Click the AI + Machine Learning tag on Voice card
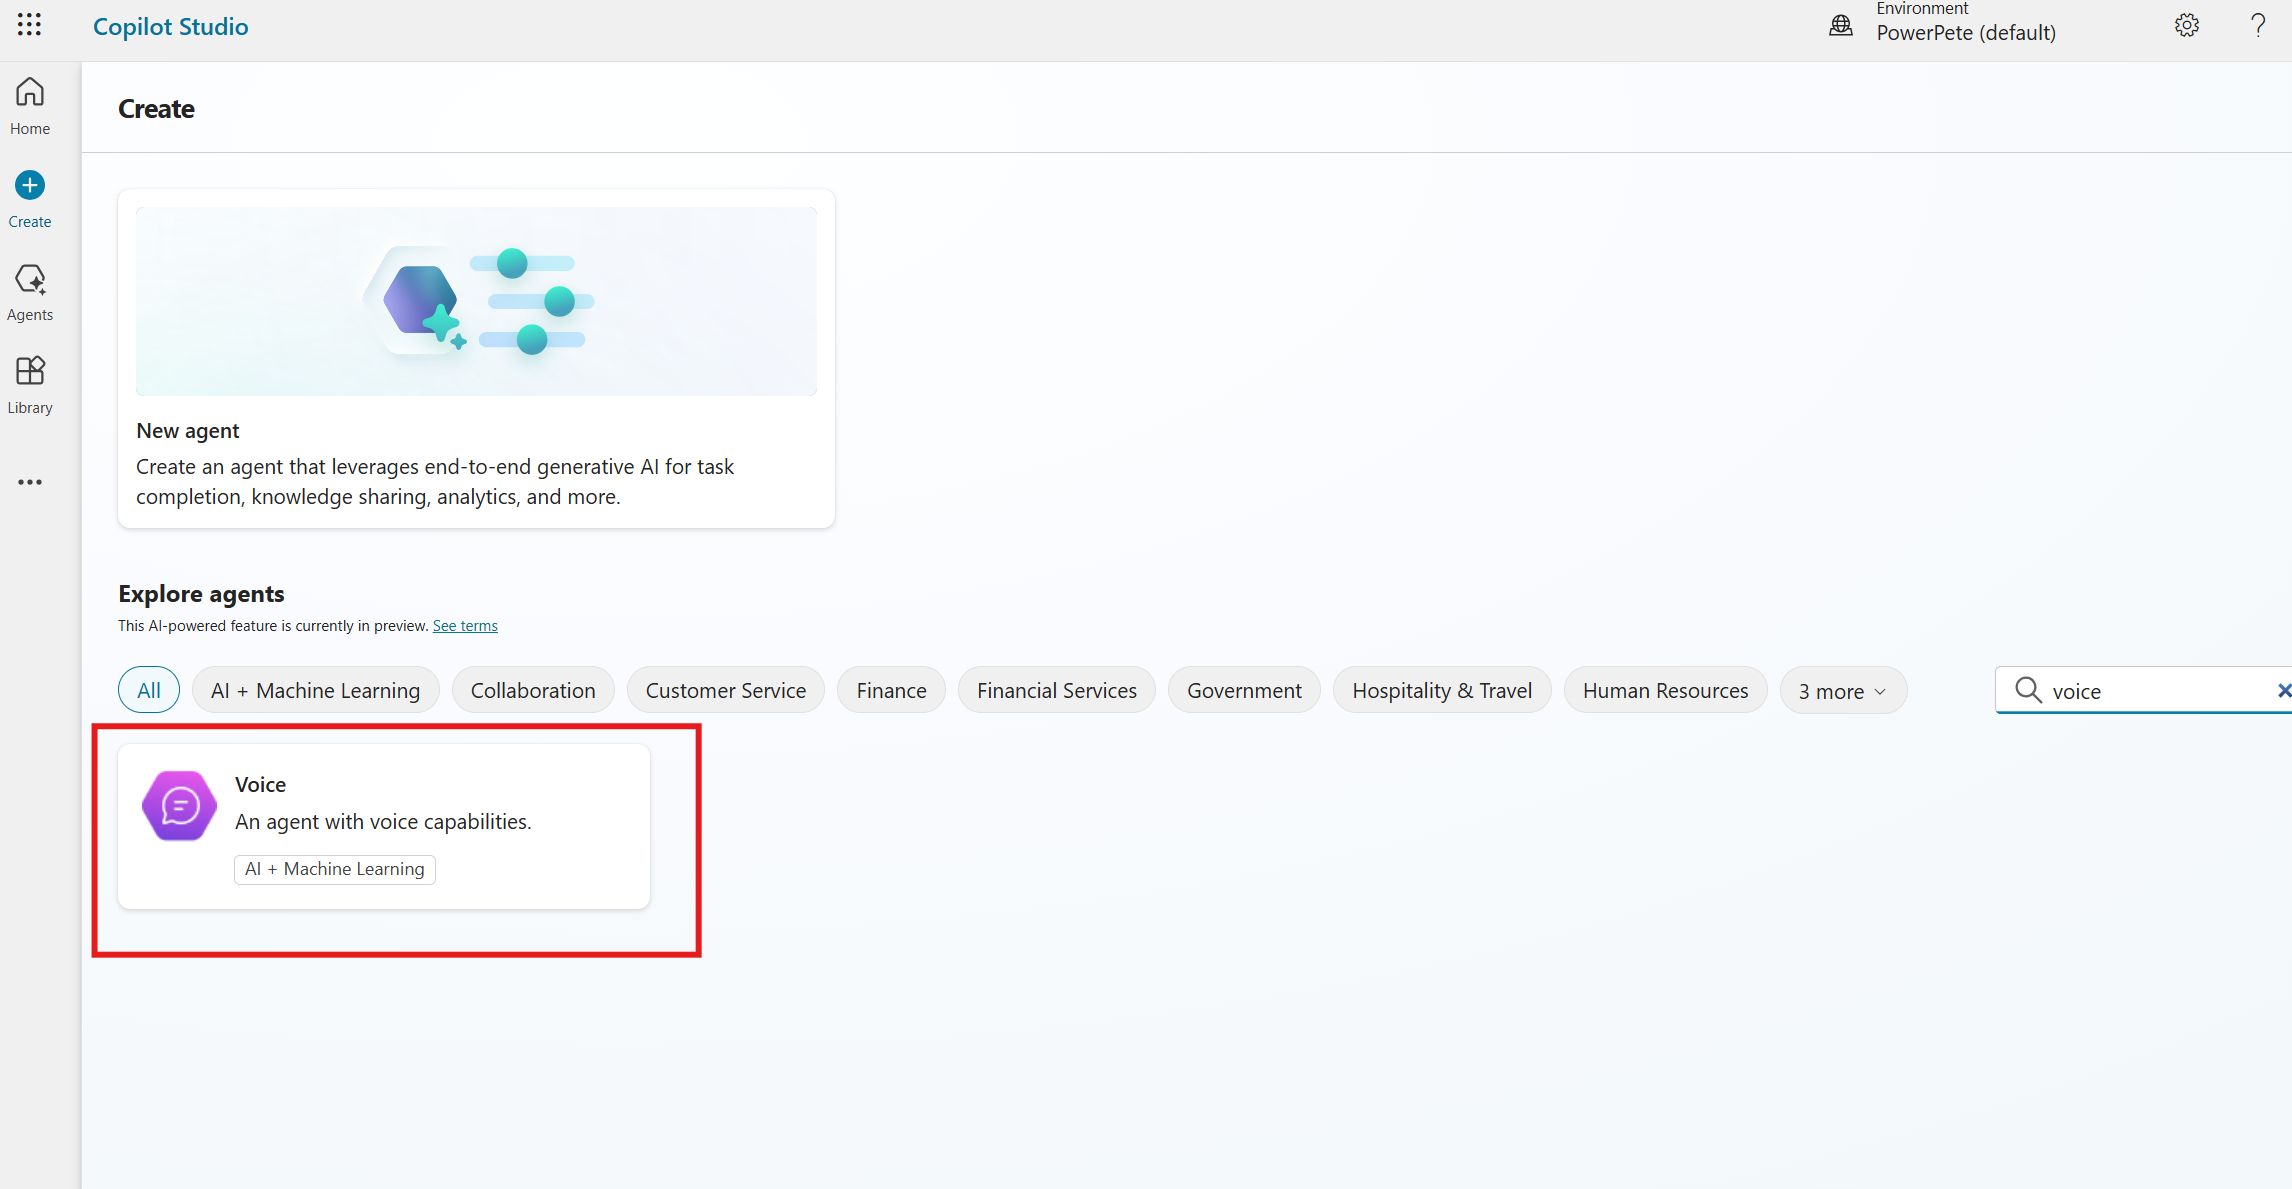This screenshot has width=2292, height=1189. coord(335,869)
